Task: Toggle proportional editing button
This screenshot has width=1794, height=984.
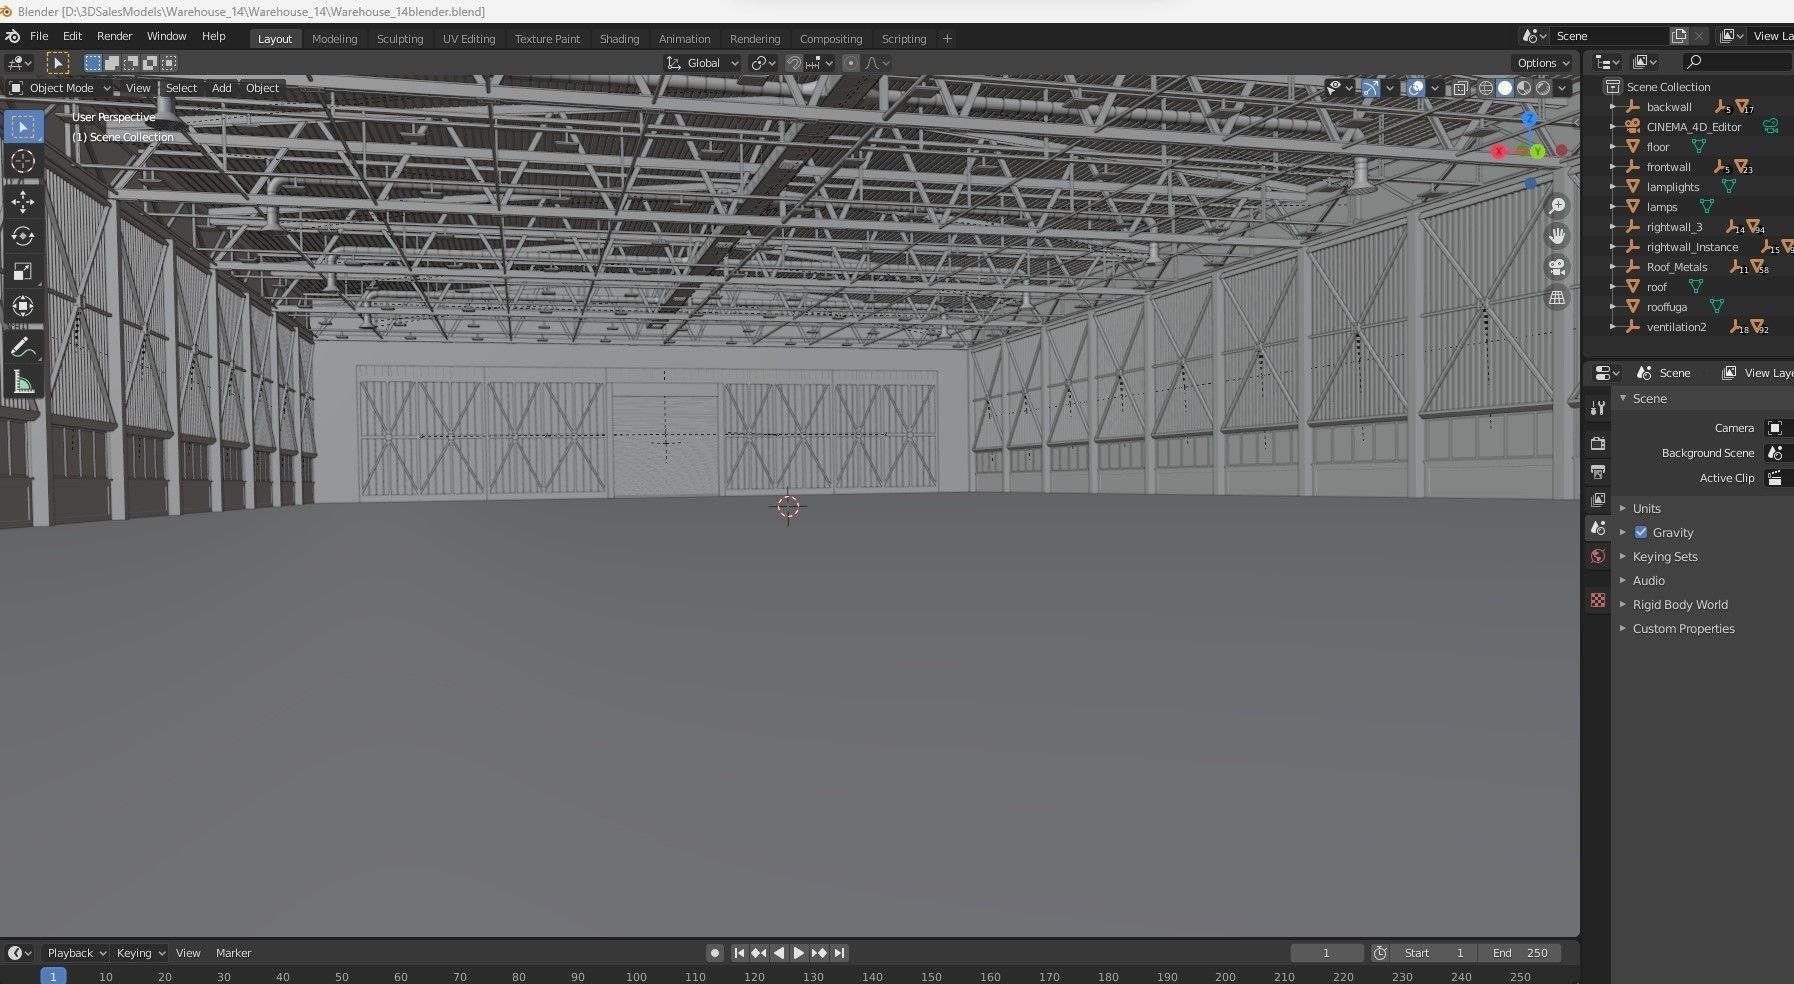Action: click(851, 63)
